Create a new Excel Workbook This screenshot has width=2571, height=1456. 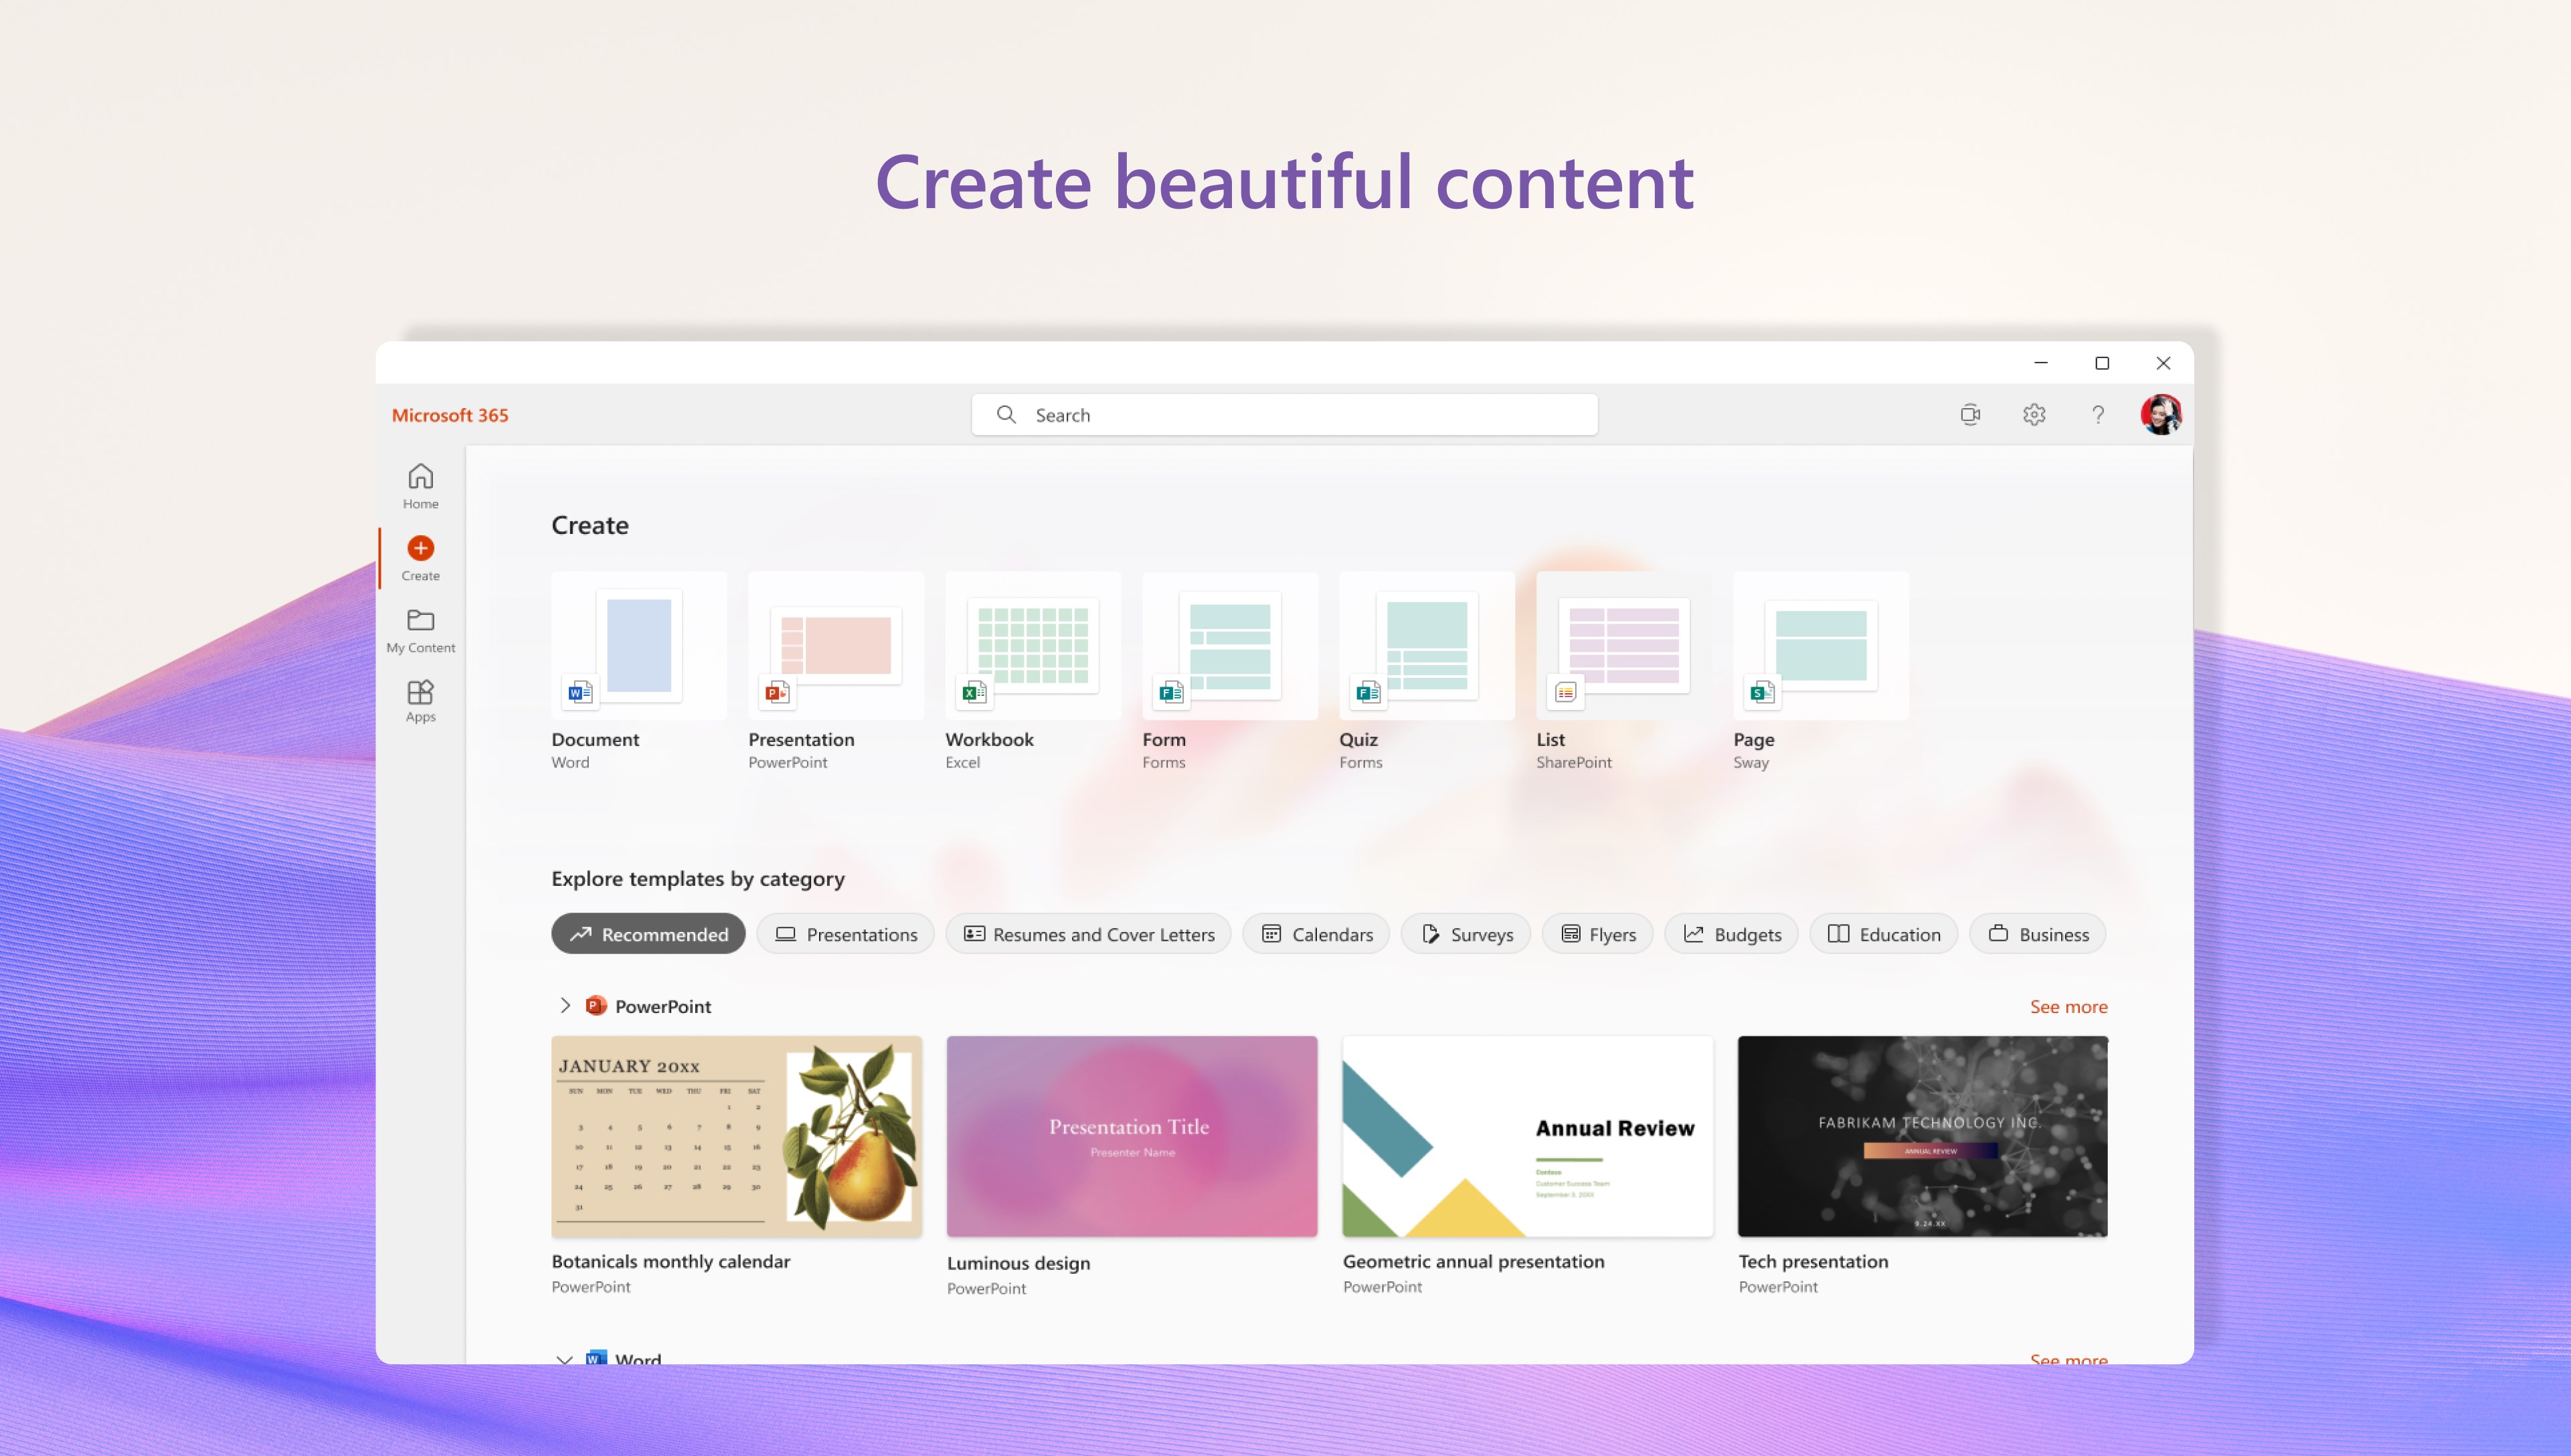1032,647
